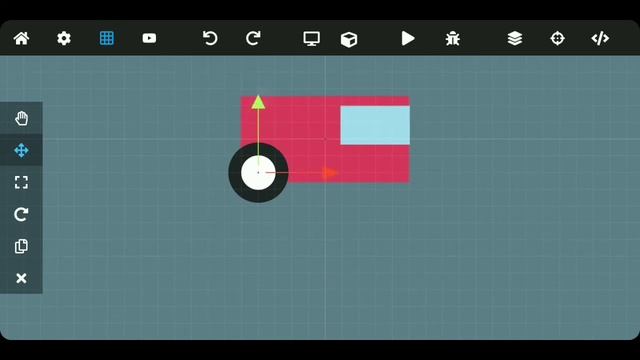Screen dimensions: 640x360
Task: Open the bug debug icon
Action: click(453, 39)
